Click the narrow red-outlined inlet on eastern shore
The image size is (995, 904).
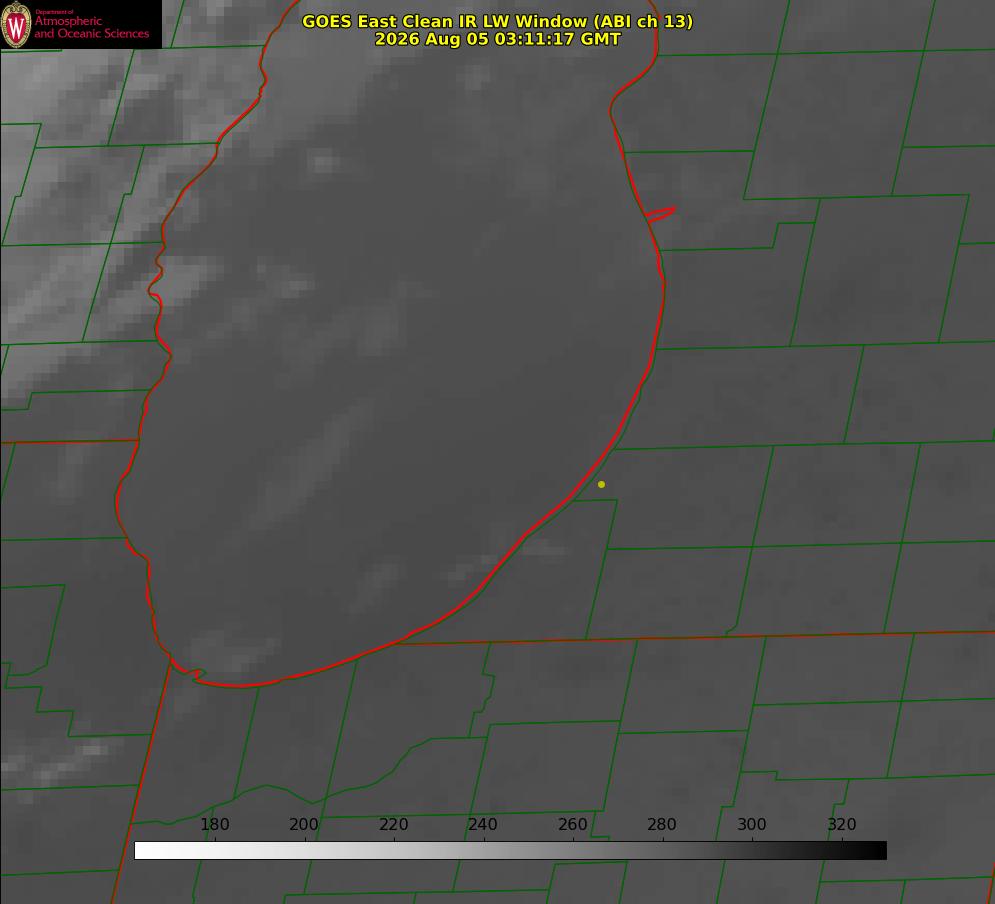pyautogui.click(x=661, y=214)
